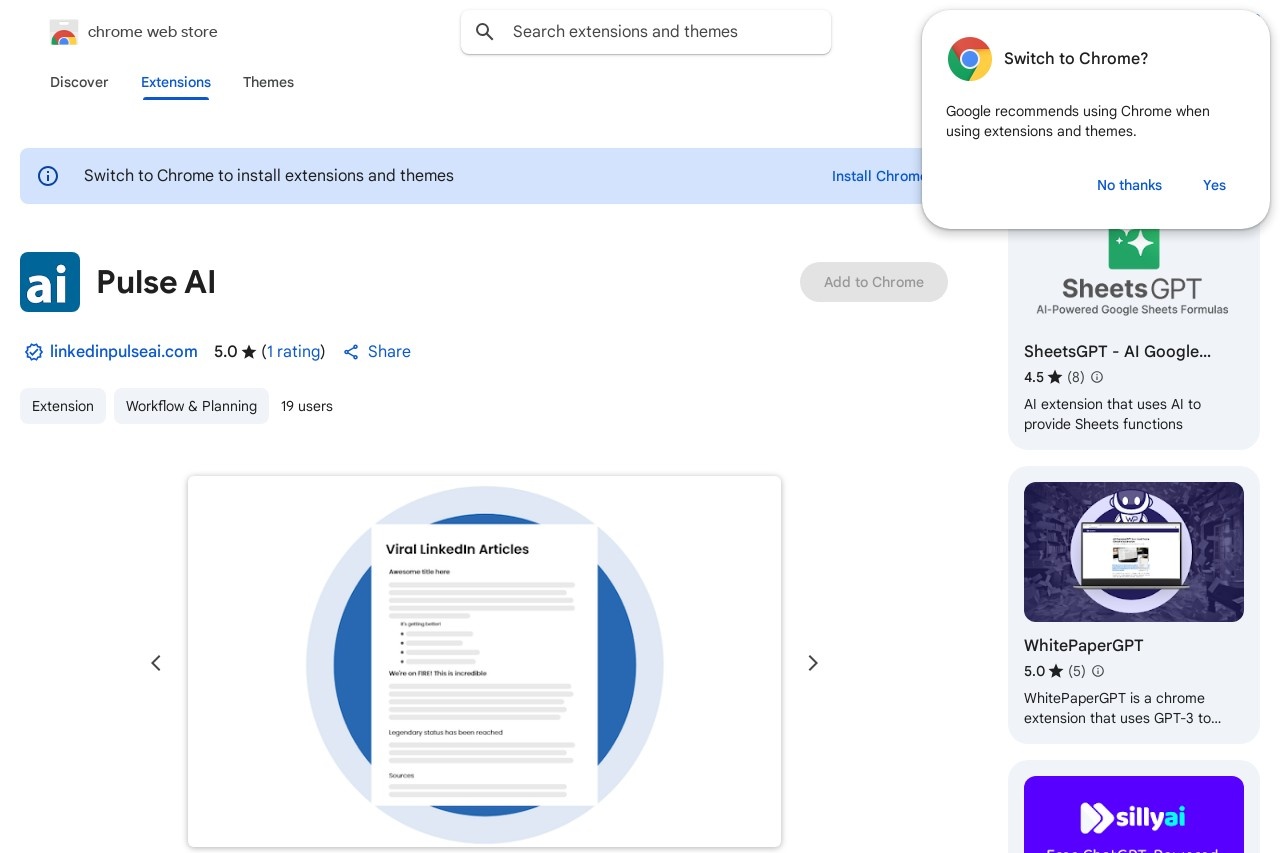Show the previous screenshot with the left arrow
Image resolution: width=1280 pixels, height=853 pixels.
pyautogui.click(x=156, y=663)
